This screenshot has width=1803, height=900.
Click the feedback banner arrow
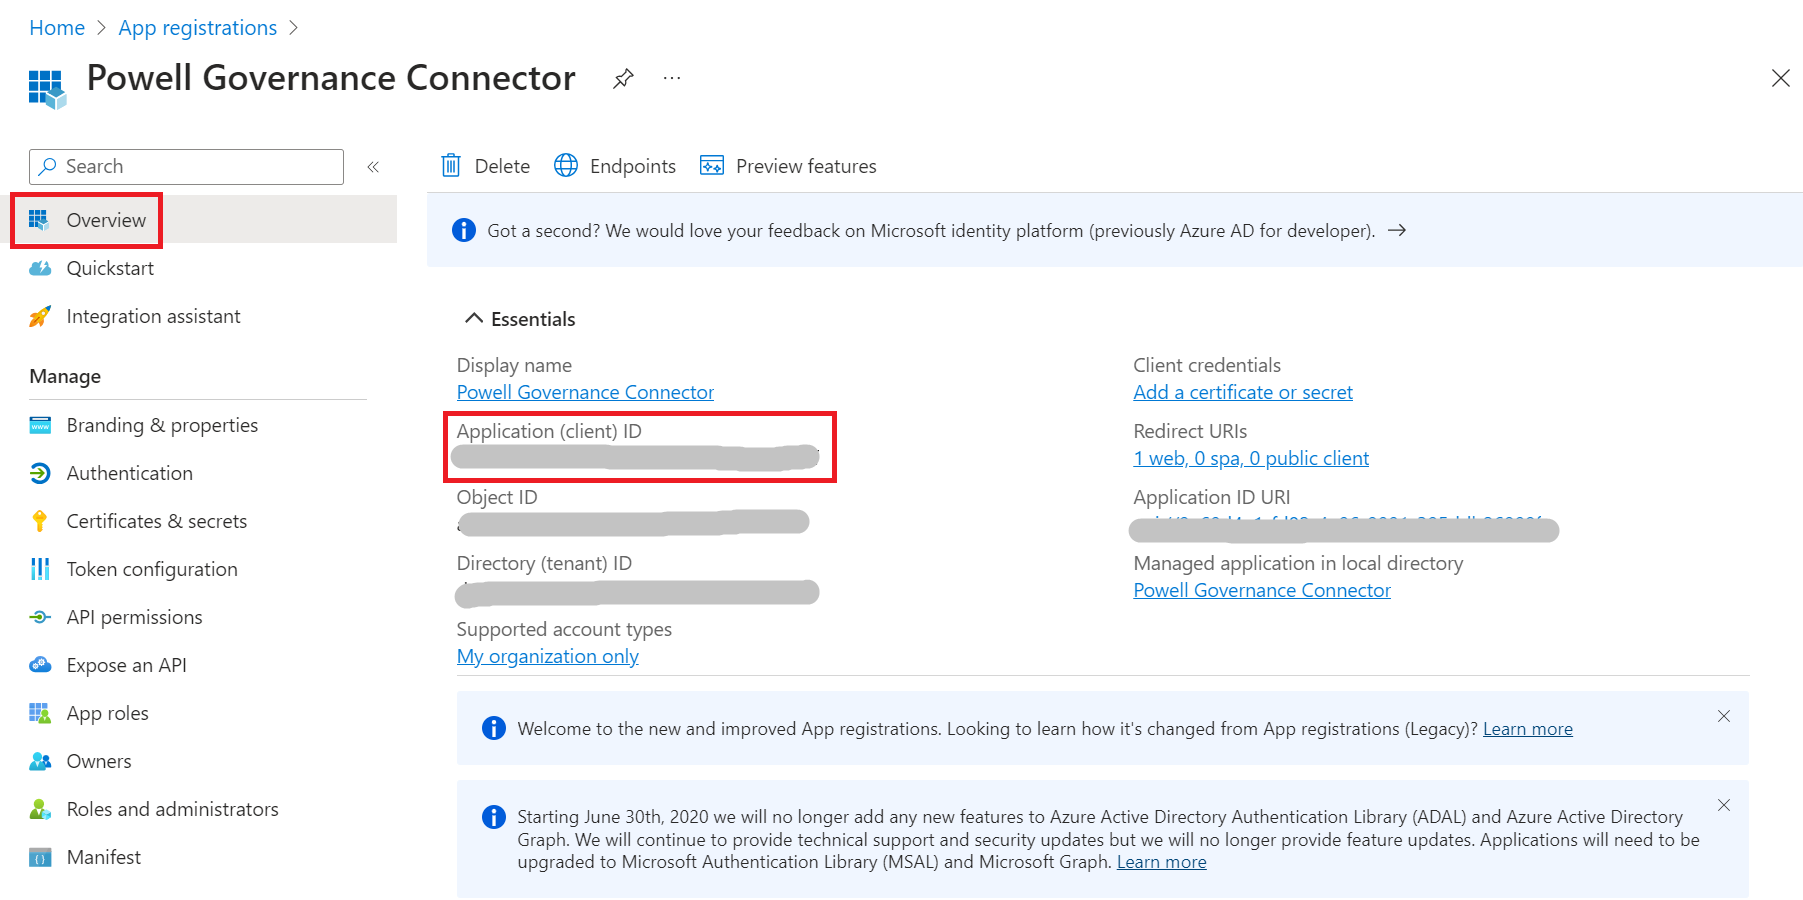coord(1397,231)
